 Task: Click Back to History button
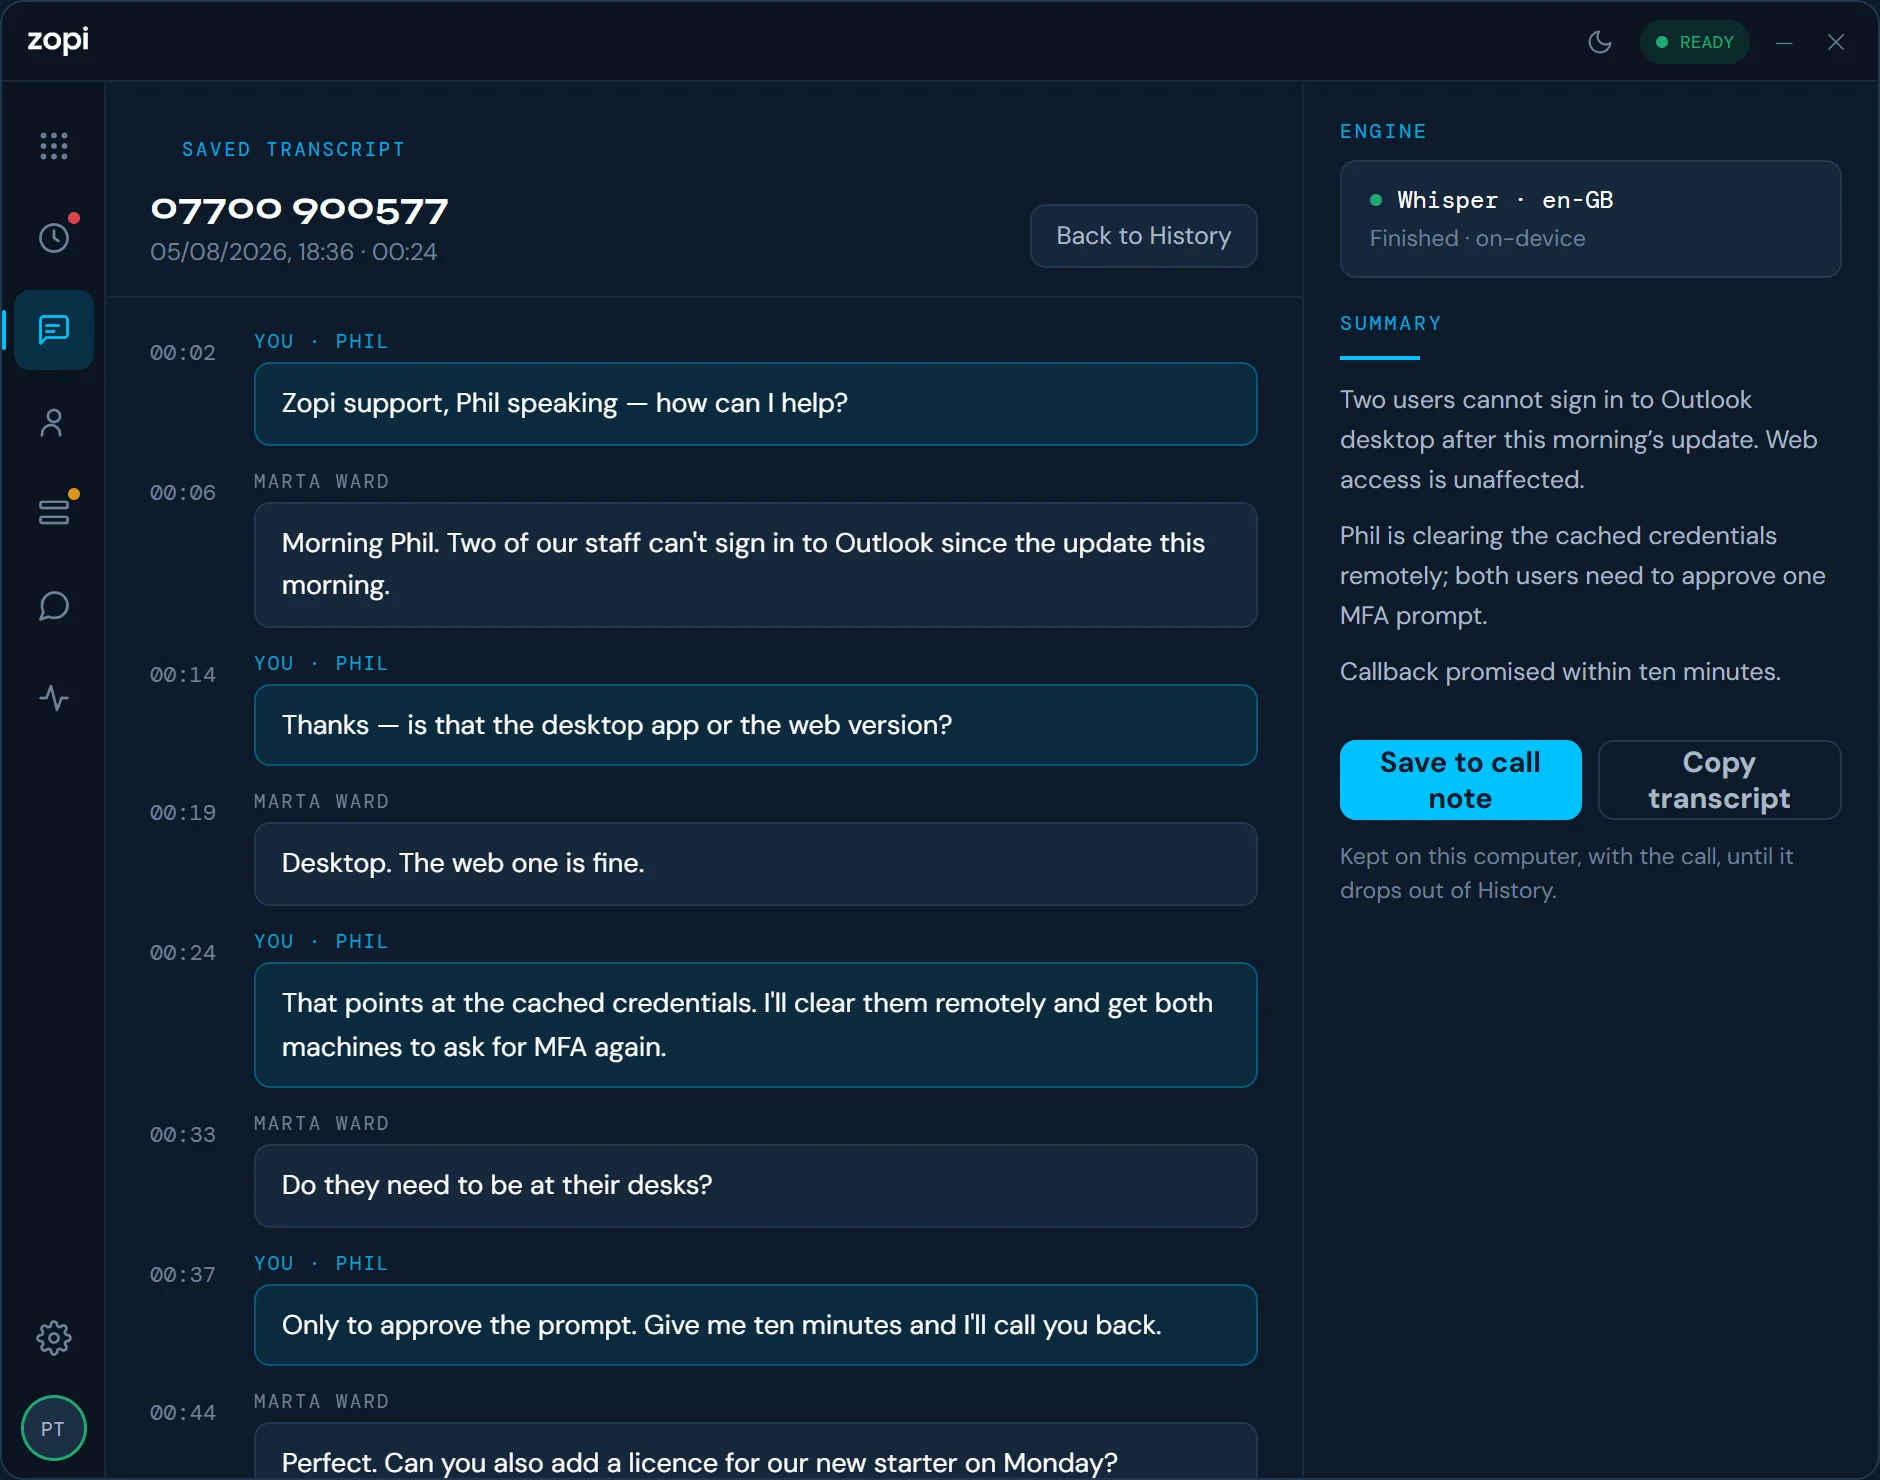[x=1143, y=236]
